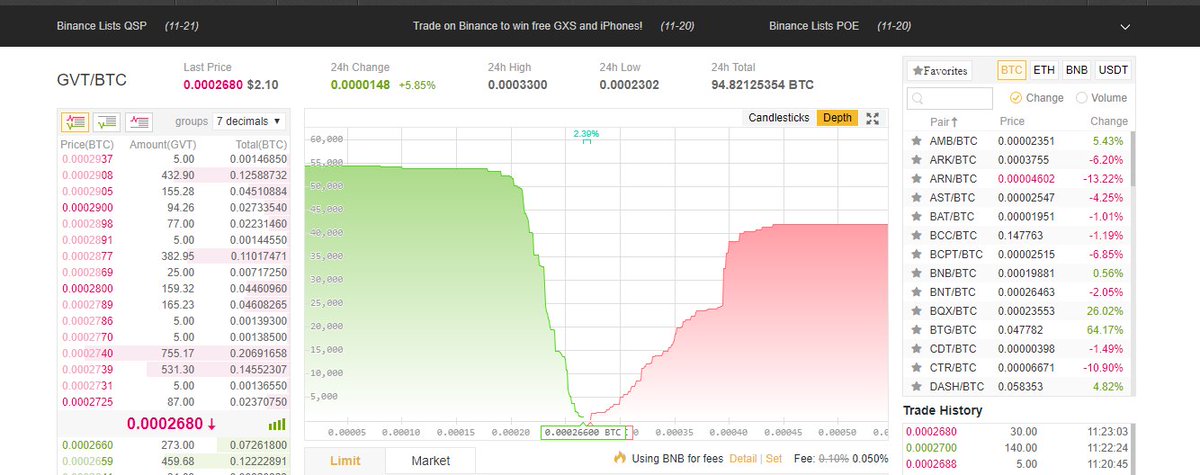This screenshot has width=1200, height=475.
Task: Star the CDT/BTC pair
Action: [x=916, y=348]
